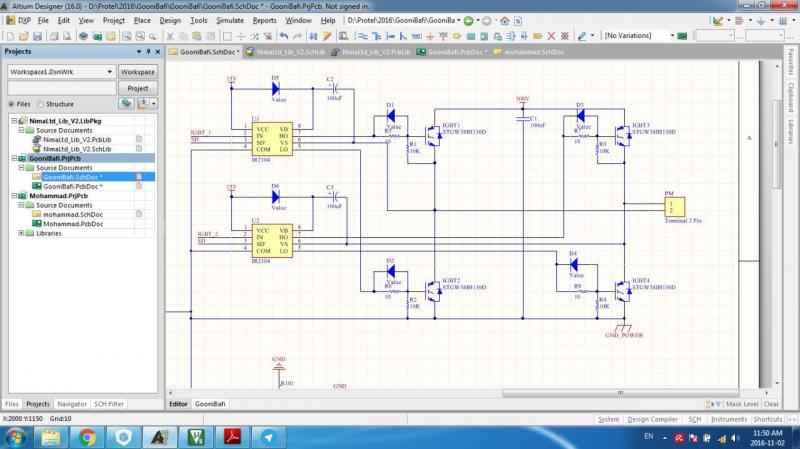Select the Structure radio button

[x=41, y=104]
